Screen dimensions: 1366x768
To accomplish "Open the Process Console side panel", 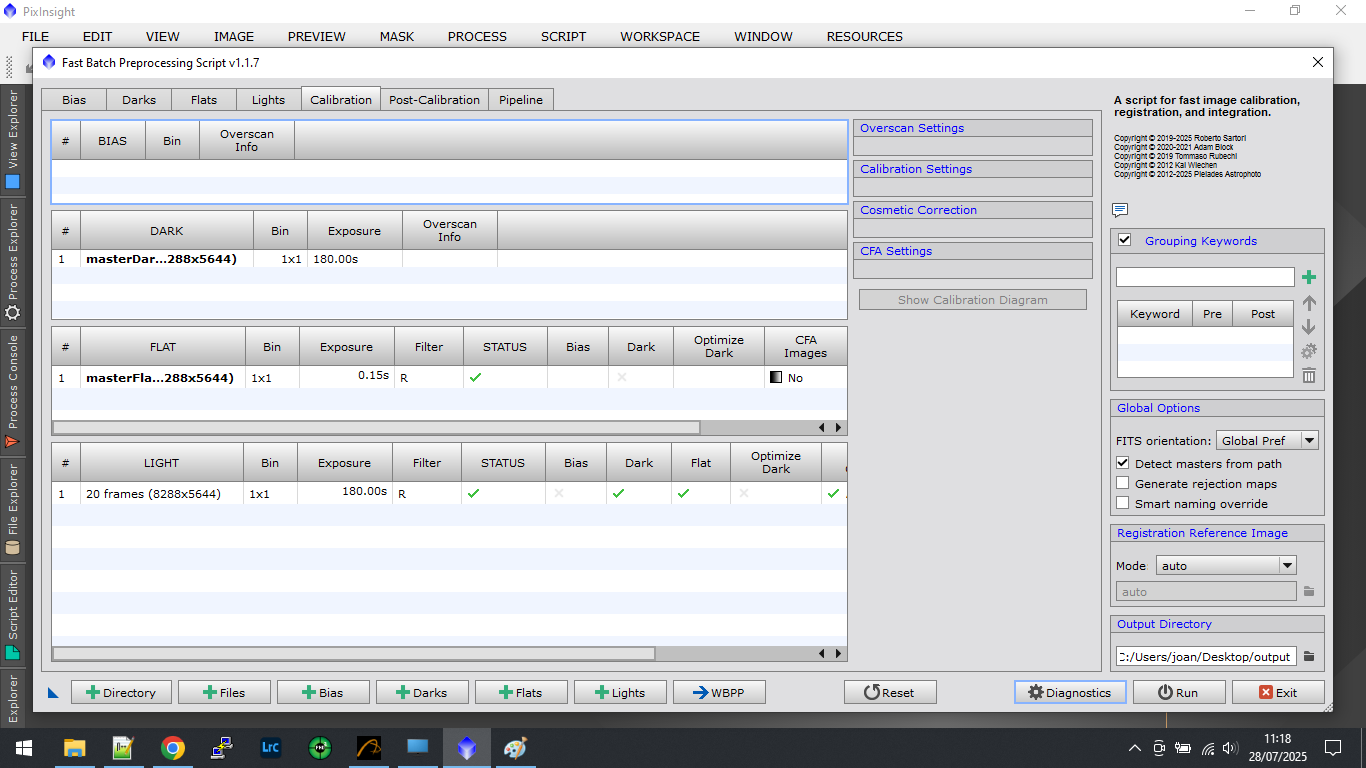I will 13,392.
